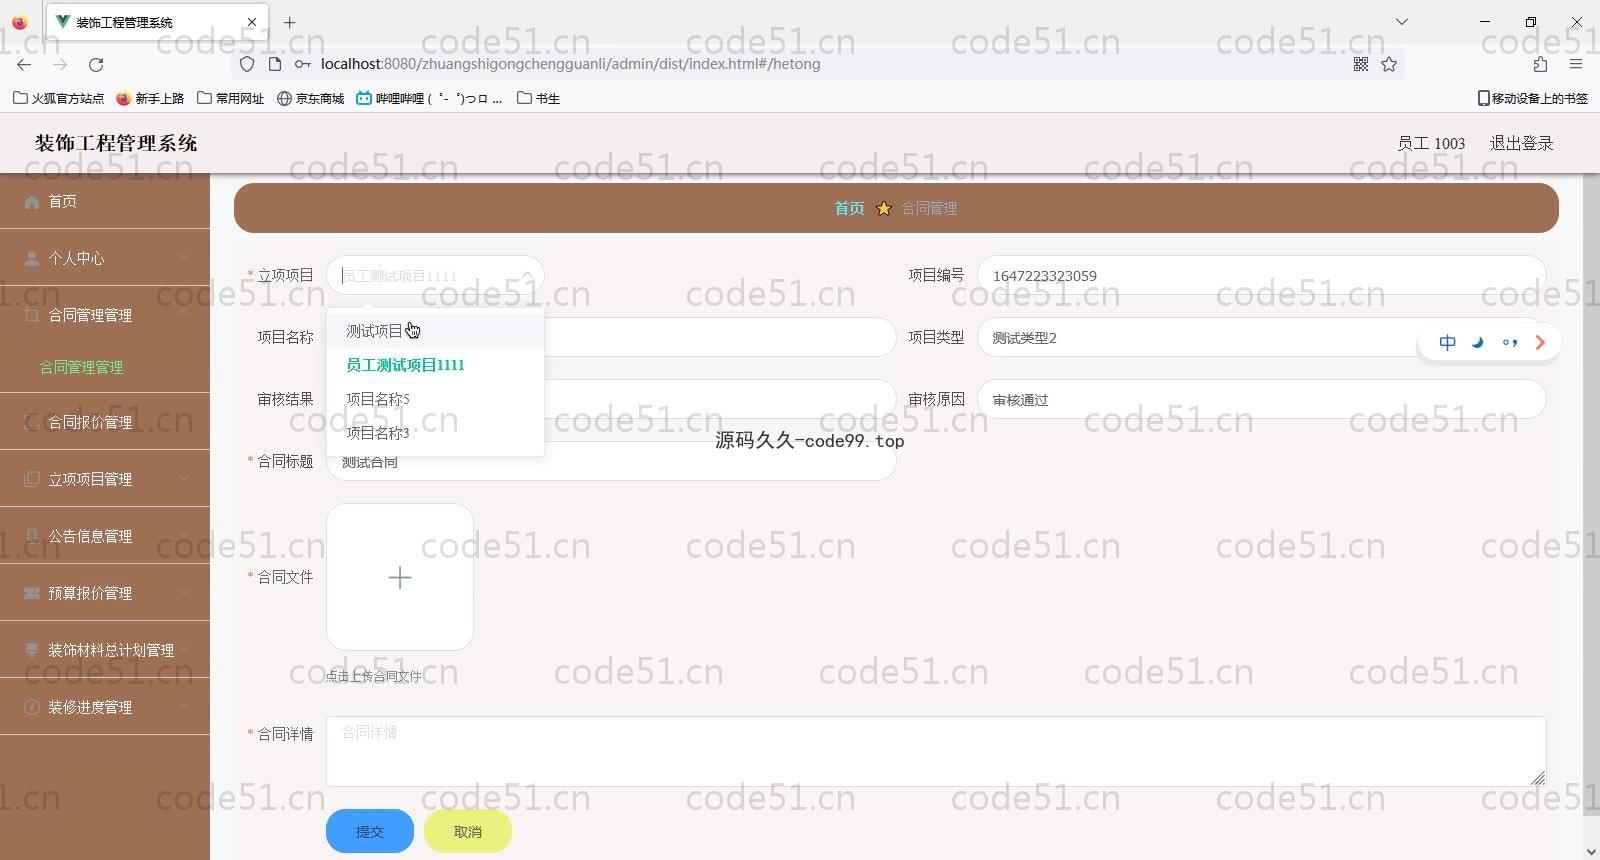Collapse the 立项项目 dropdown arrow
This screenshot has height=860, width=1600.
pyautogui.click(x=527, y=275)
